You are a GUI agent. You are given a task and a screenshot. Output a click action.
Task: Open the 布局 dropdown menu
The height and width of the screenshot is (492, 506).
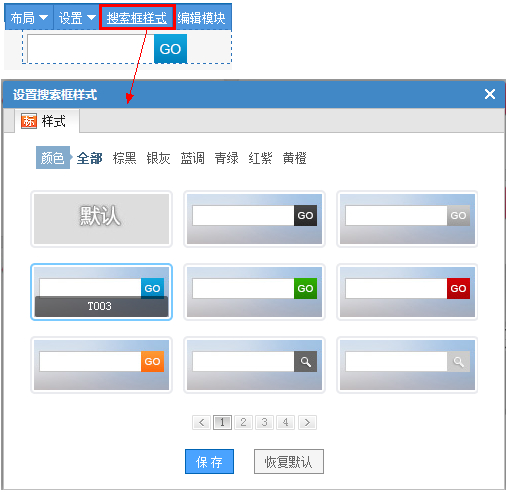(29, 18)
